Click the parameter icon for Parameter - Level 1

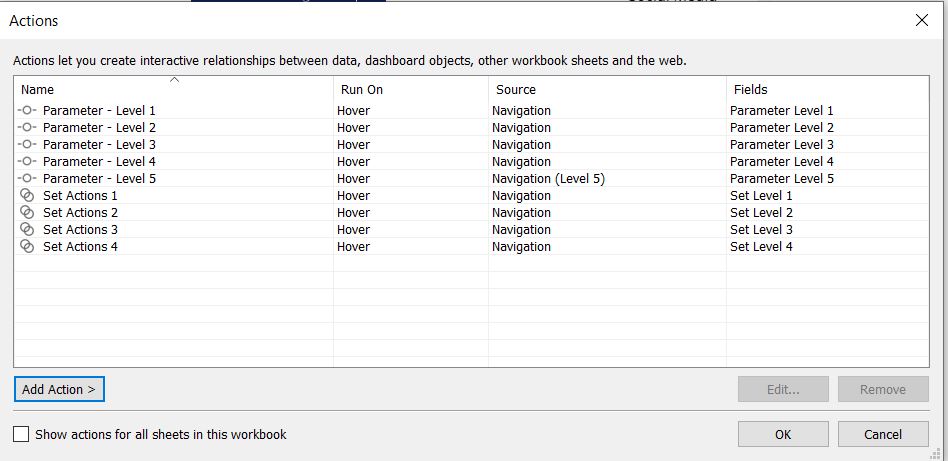[27, 111]
